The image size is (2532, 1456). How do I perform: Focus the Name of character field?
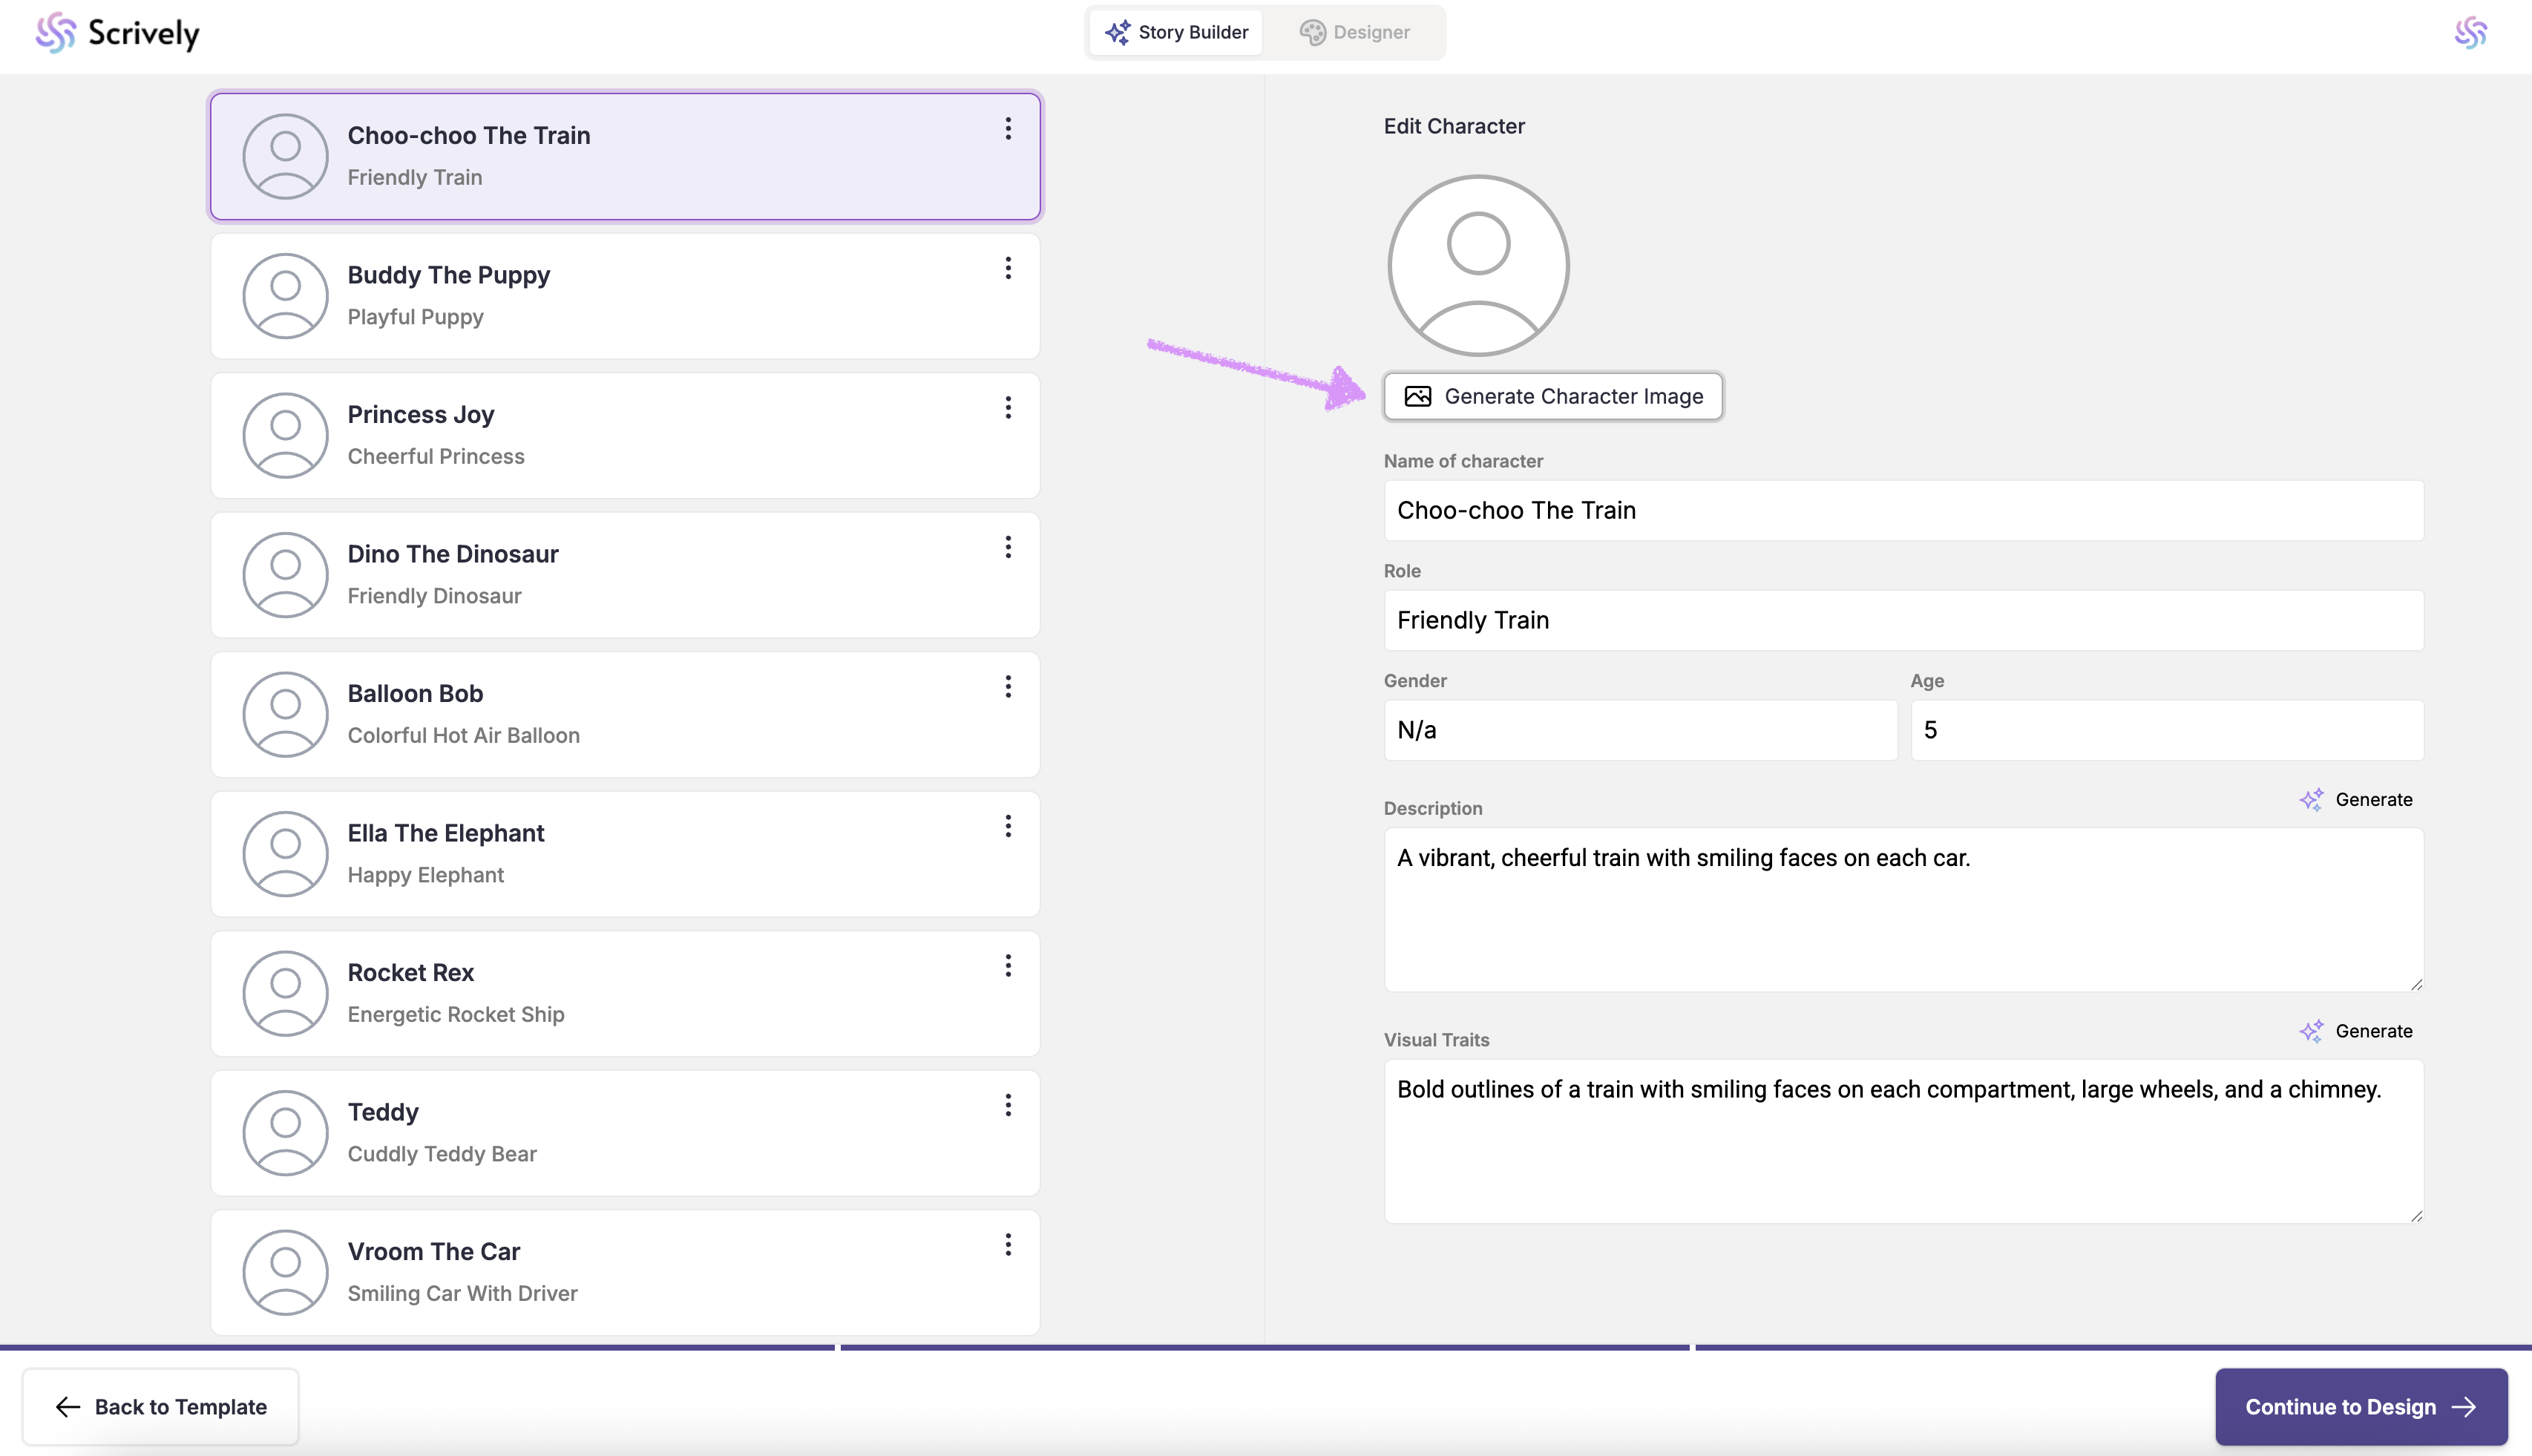(x=1903, y=511)
